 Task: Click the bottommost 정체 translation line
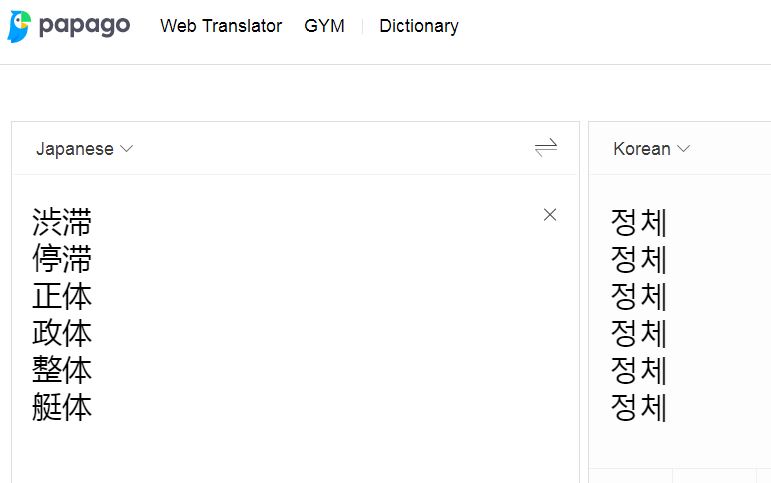point(638,407)
